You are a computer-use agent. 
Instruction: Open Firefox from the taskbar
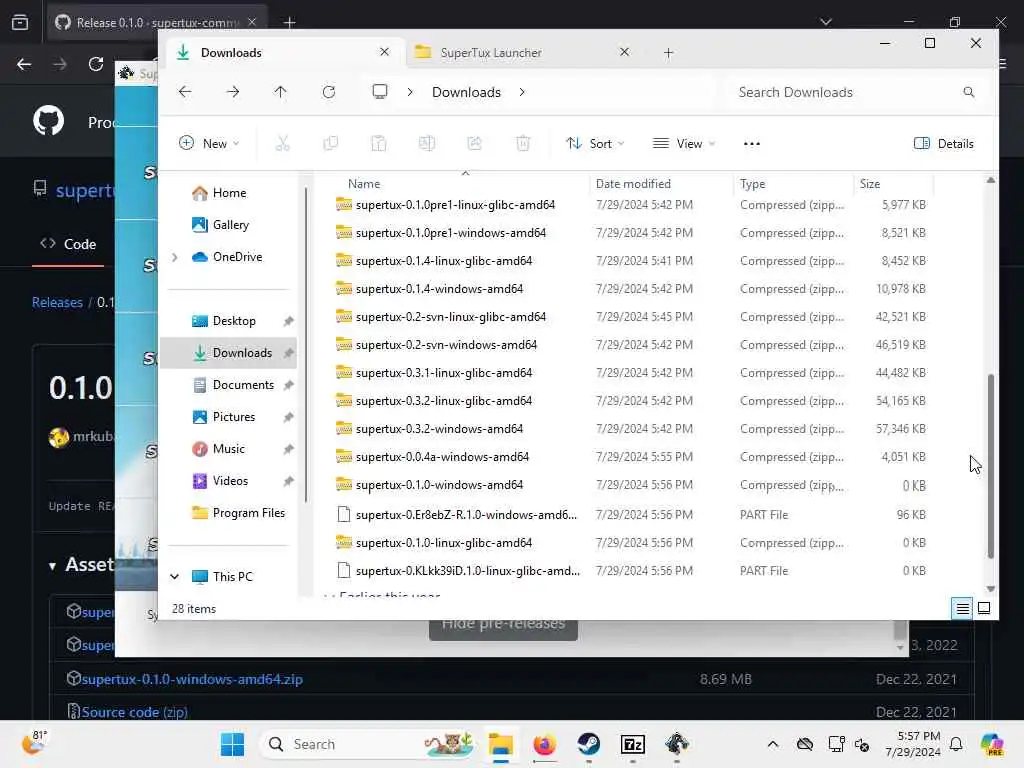pyautogui.click(x=544, y=744)
